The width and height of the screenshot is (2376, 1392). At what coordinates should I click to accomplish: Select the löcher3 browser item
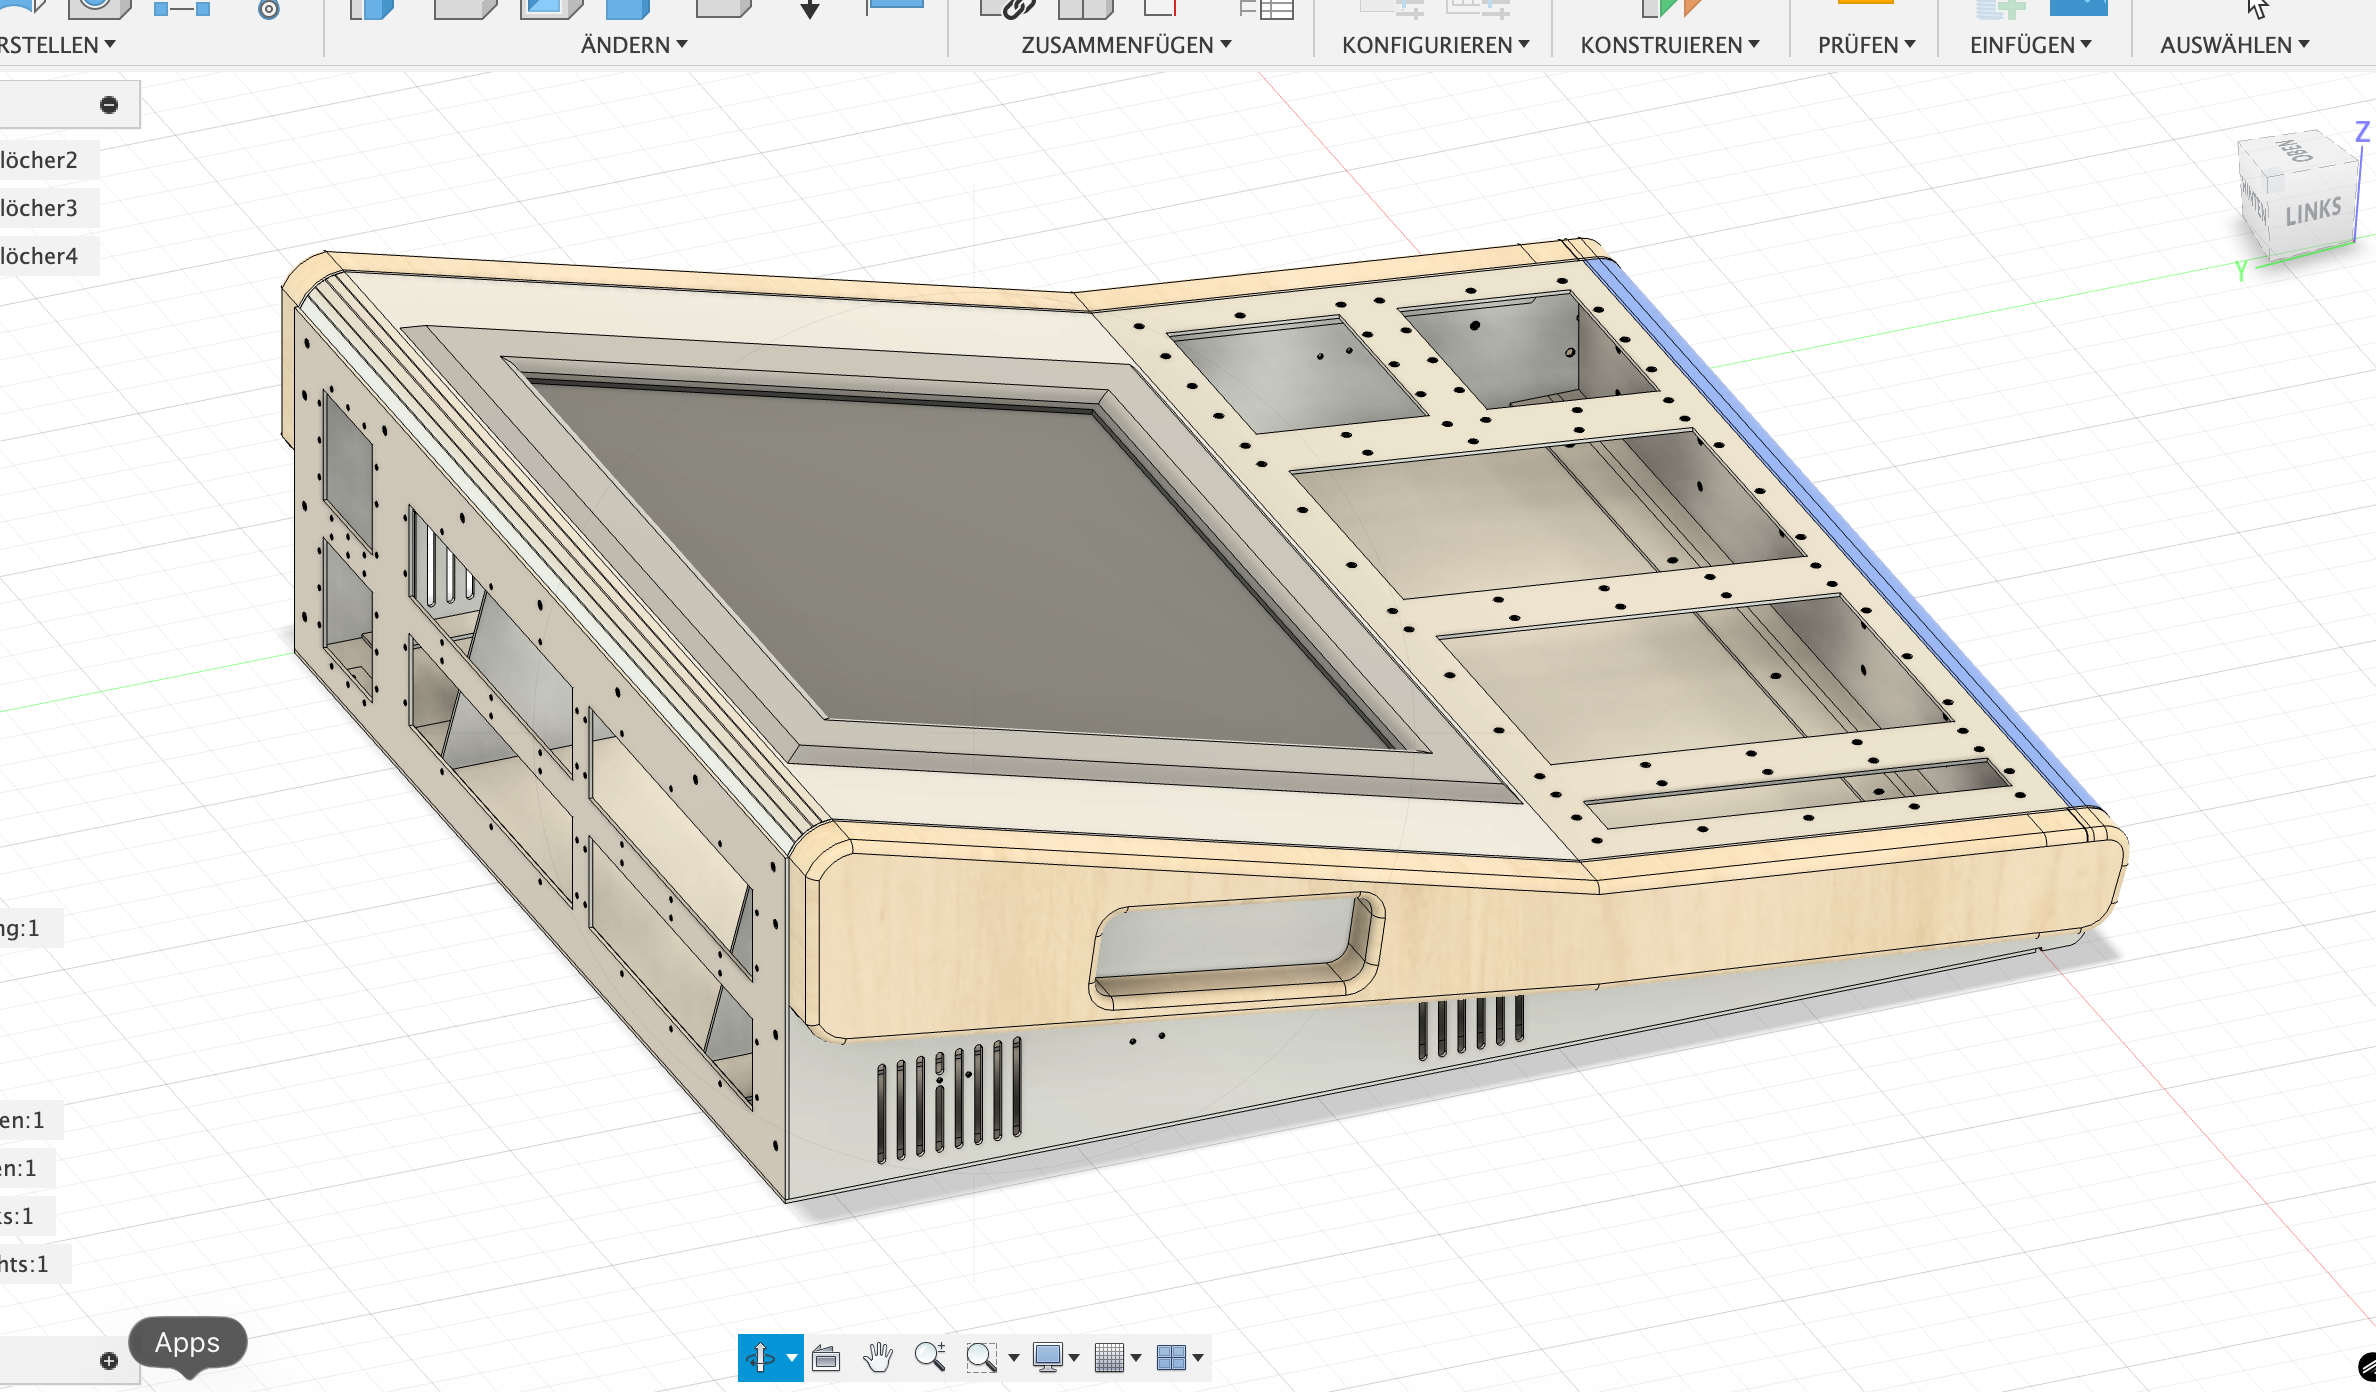(40, 208)
